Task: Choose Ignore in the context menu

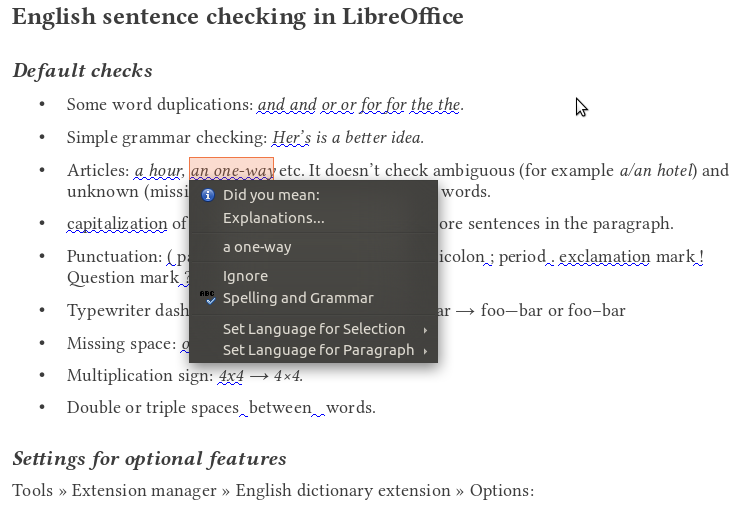Action: (245, 276)
